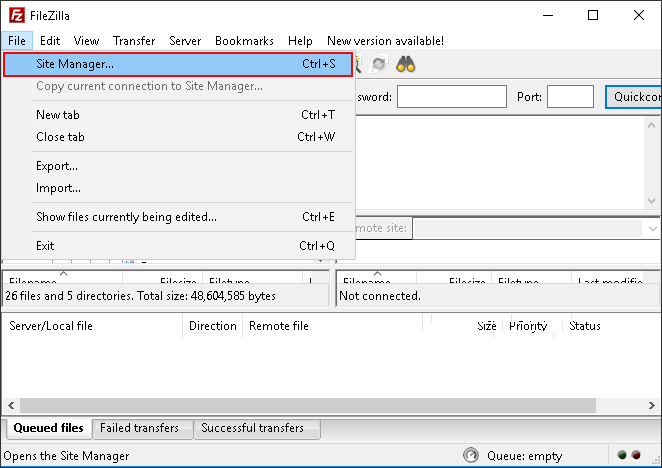The height and width of the screenshot is (468, 662).
Task: Click the FileZilla logo icon
Action: (17, 16)
